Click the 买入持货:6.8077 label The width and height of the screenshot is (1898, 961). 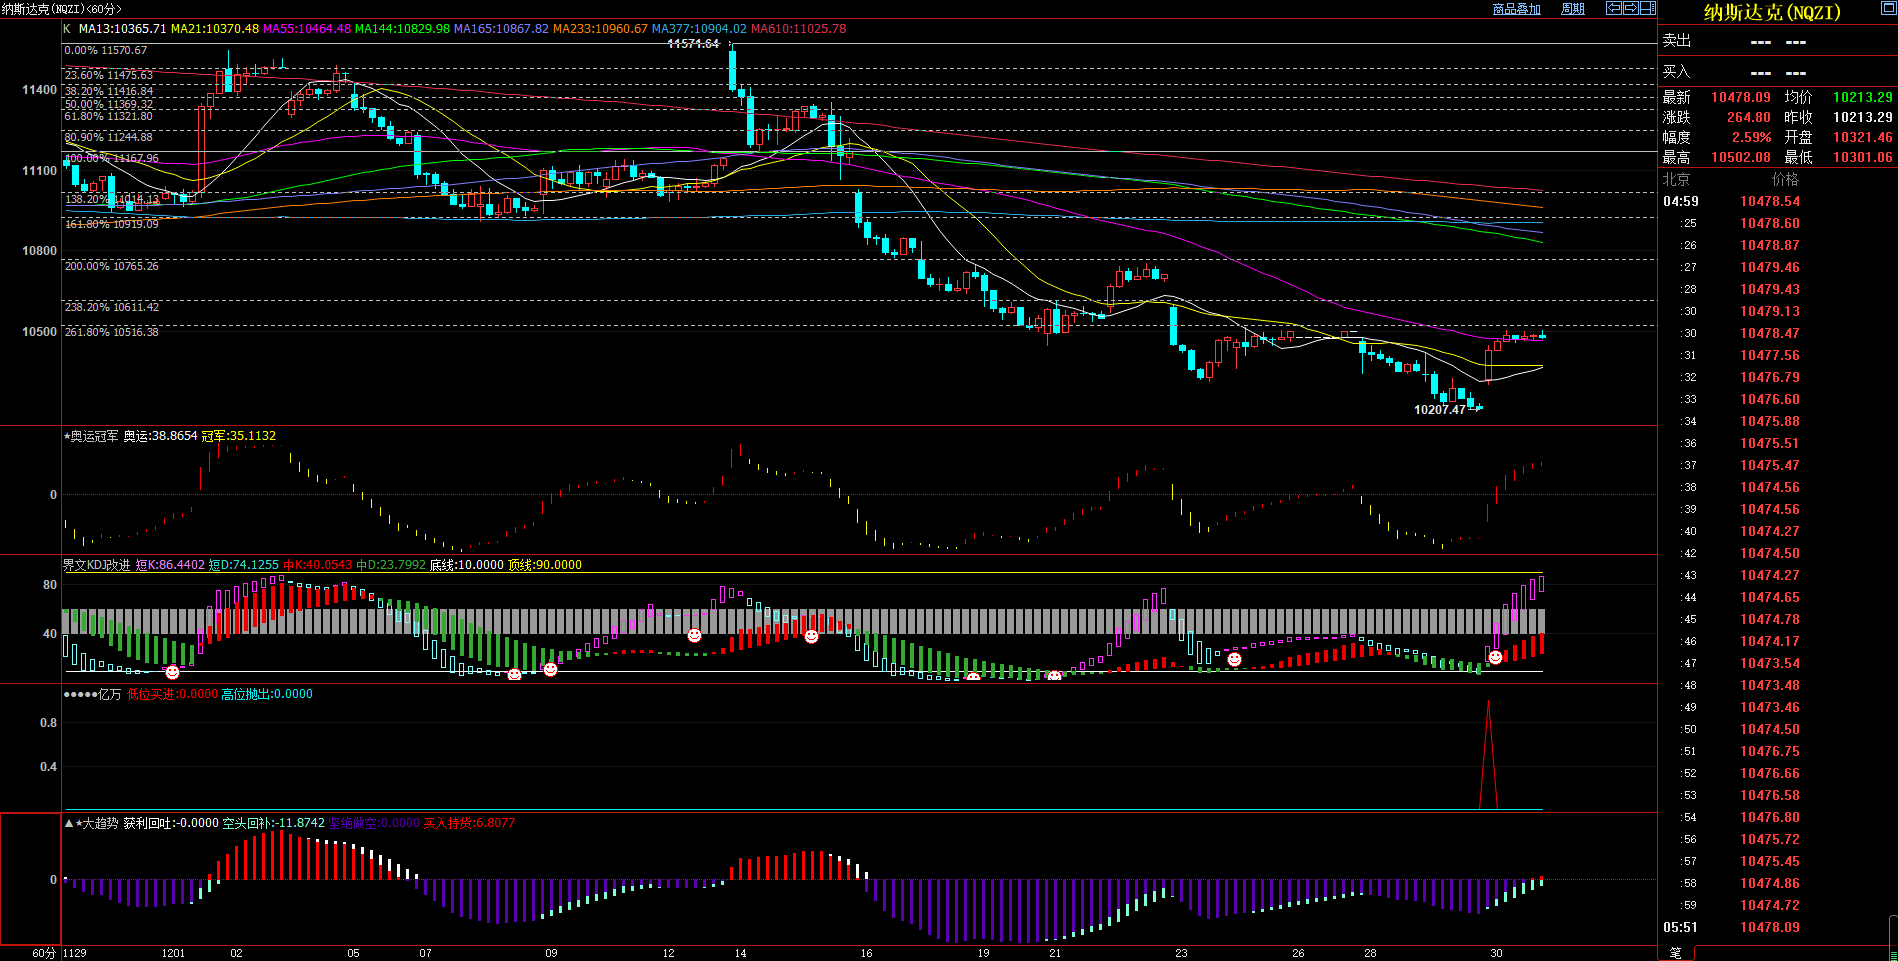tap(469, 823)
